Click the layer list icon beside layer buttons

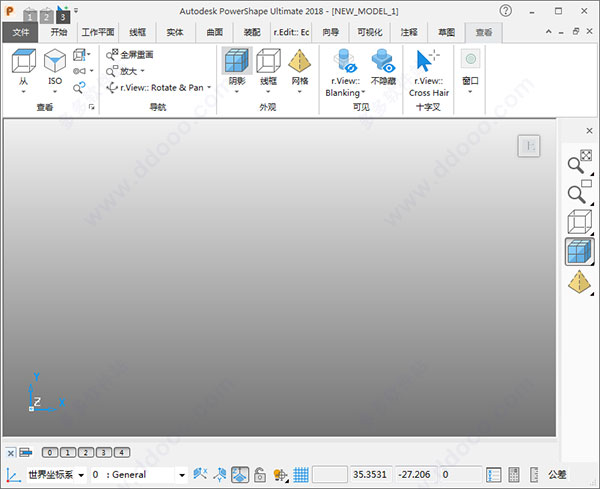[x=26, y=453]
